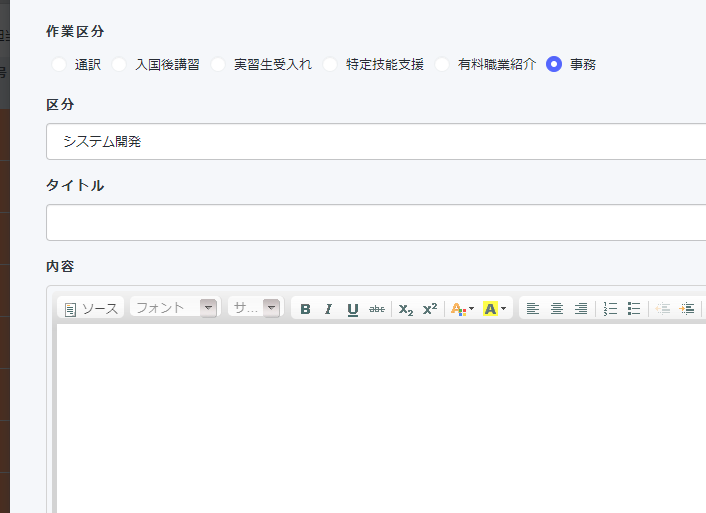Toggle bold formatting in editor toolbar
This screenshot has width=706, height=513.
(305, 309)
